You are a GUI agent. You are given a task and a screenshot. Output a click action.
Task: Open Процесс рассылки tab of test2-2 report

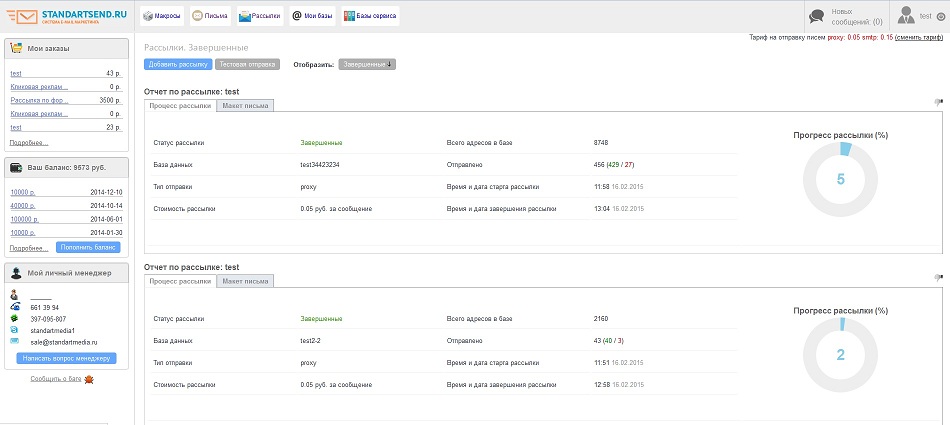[x=181, y=281]
